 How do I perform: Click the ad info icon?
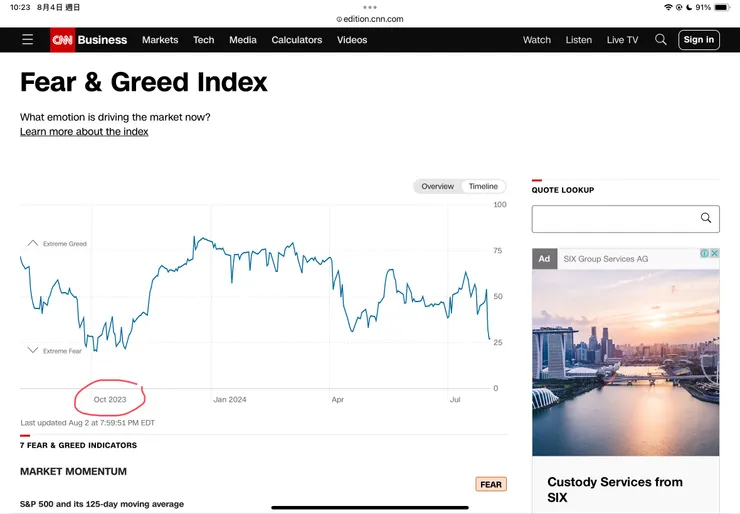pos(704,254)
